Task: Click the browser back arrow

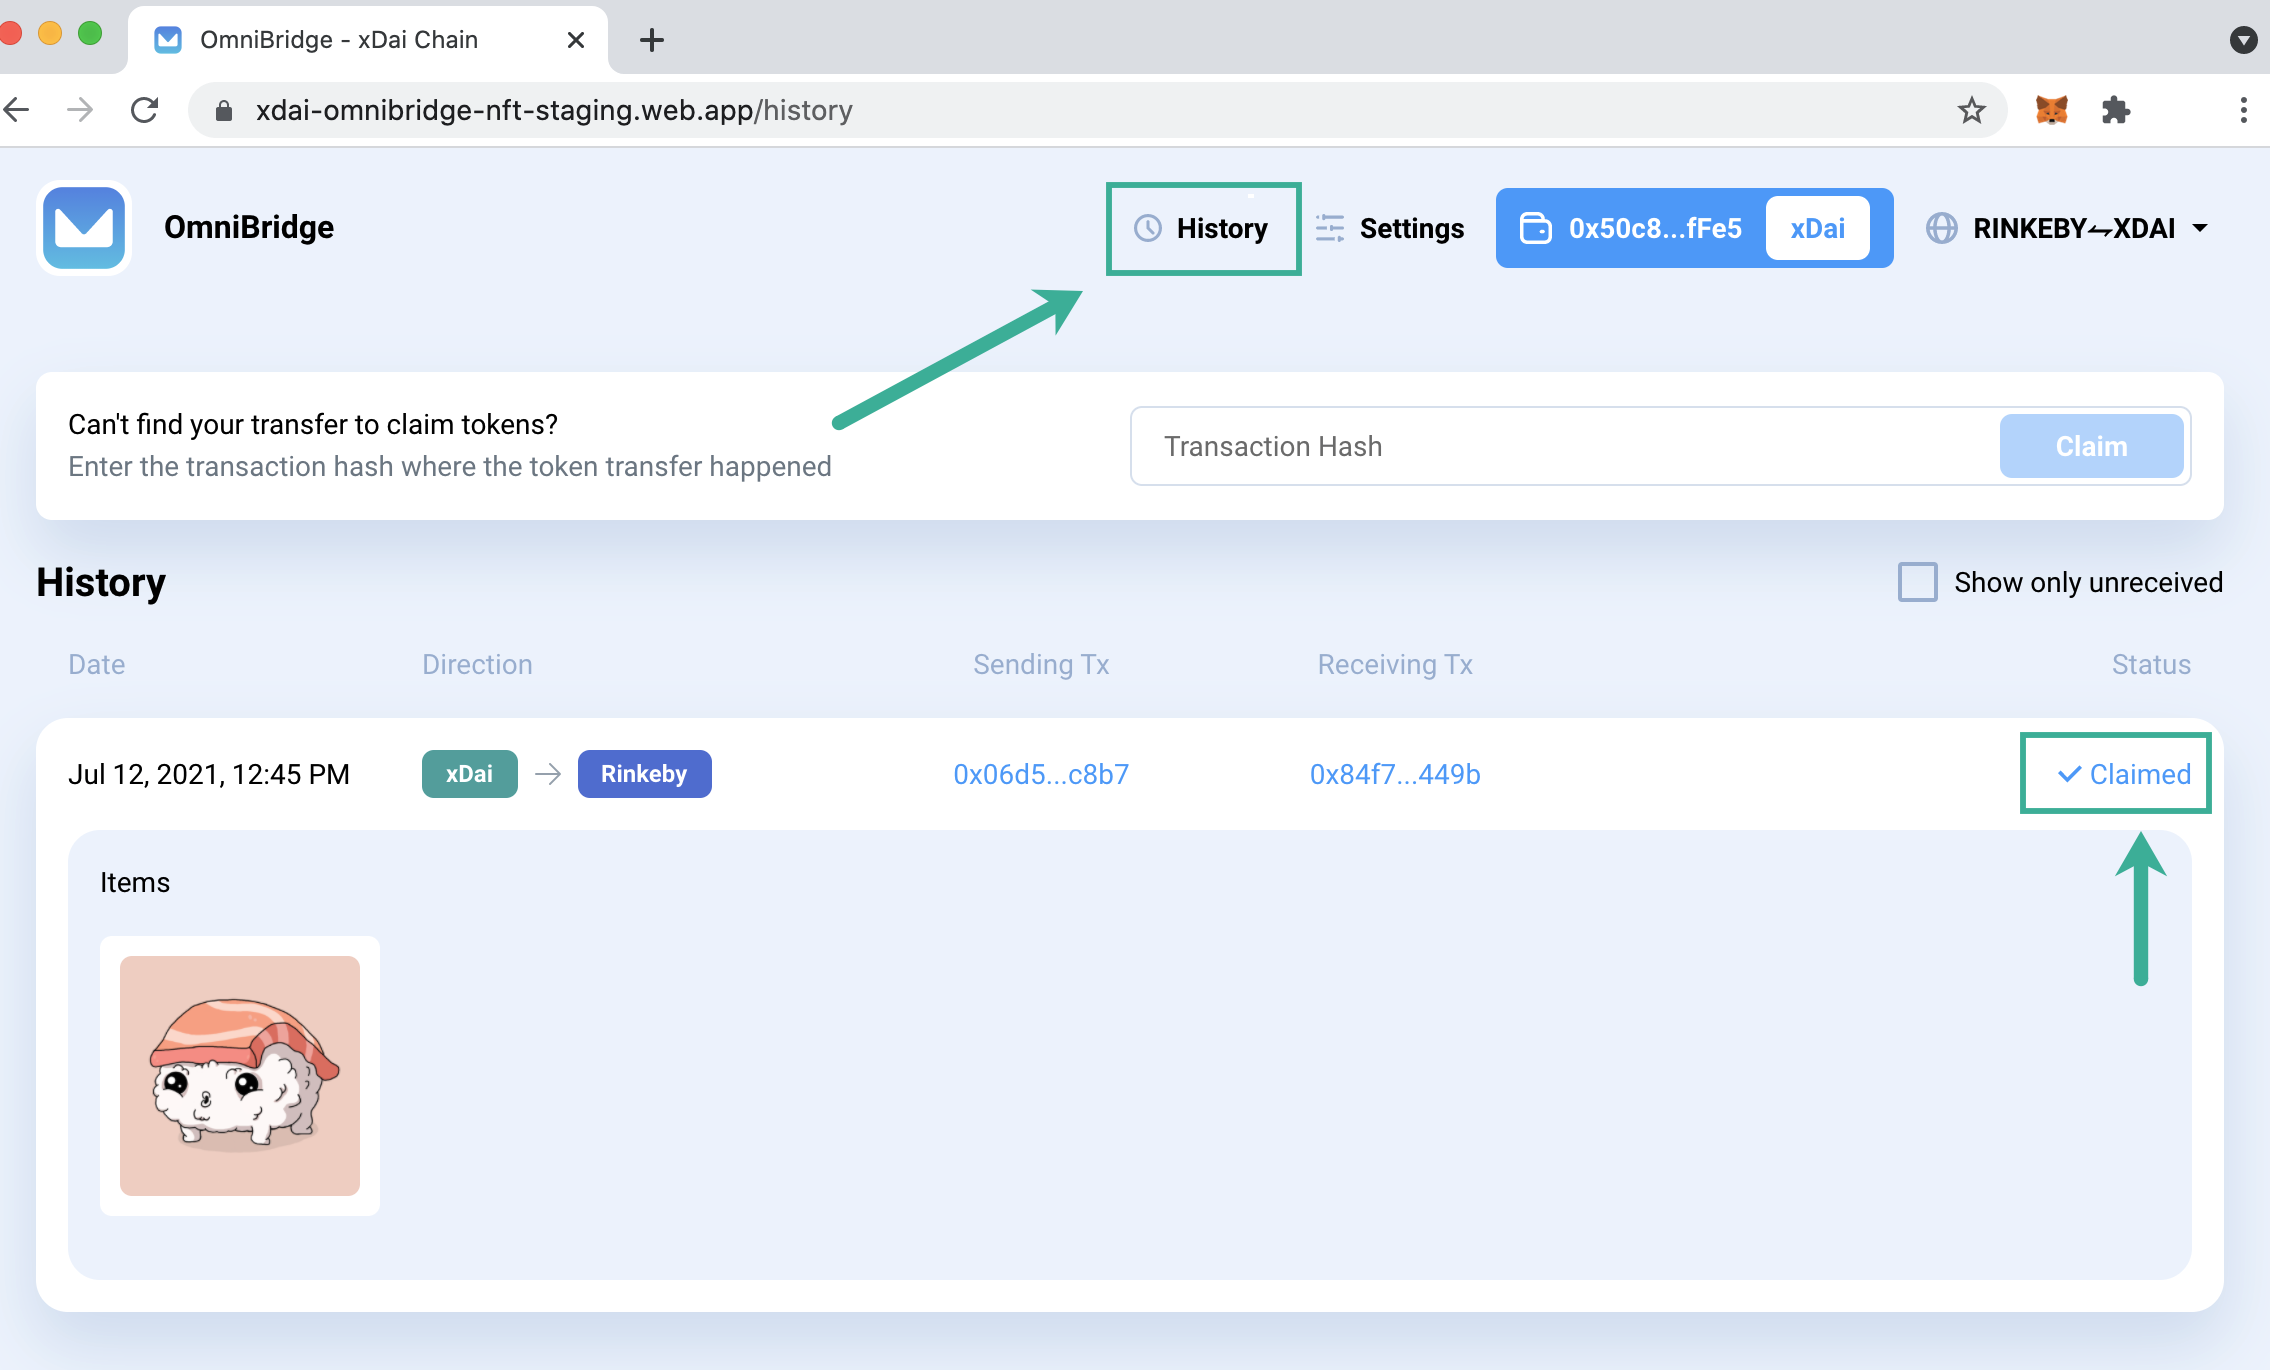Action: pos(18,110)
